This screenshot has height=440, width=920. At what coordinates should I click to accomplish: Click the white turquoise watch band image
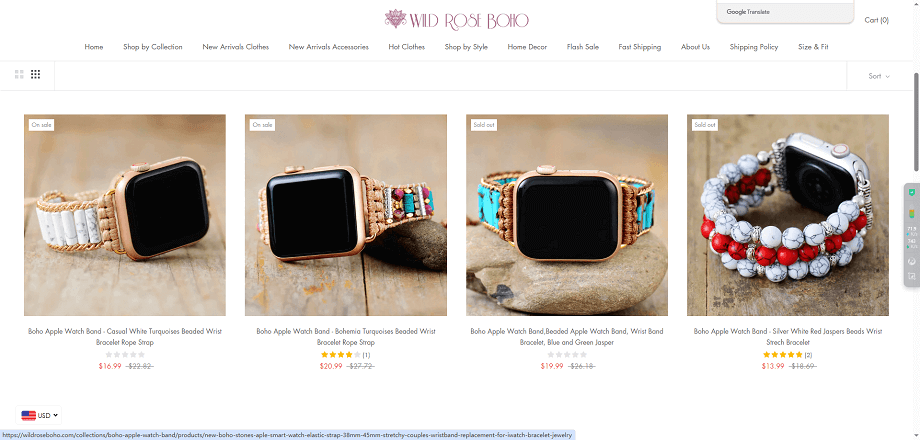[x=125, y=215]
